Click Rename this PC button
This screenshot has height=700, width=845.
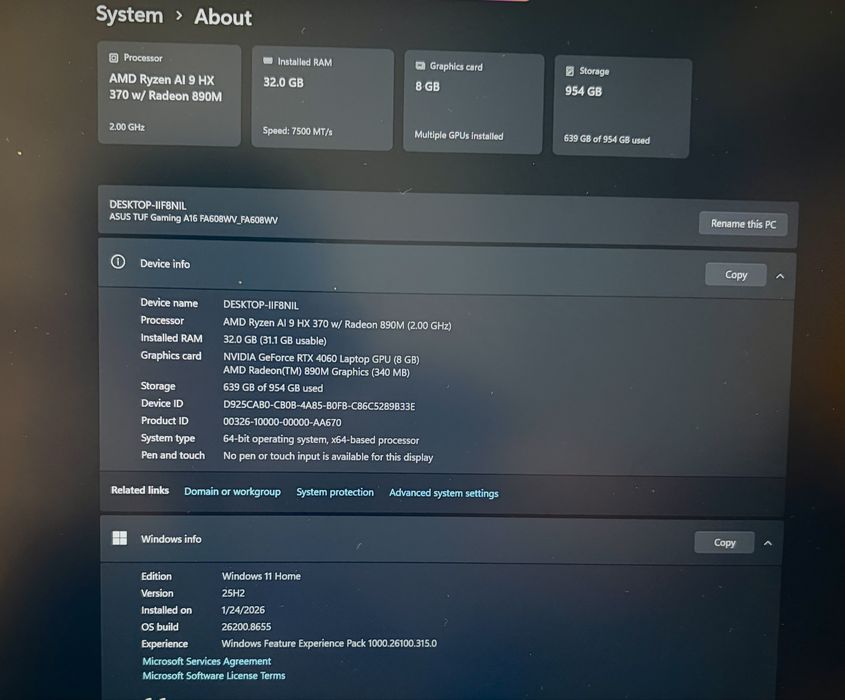[x=743, y=224]
